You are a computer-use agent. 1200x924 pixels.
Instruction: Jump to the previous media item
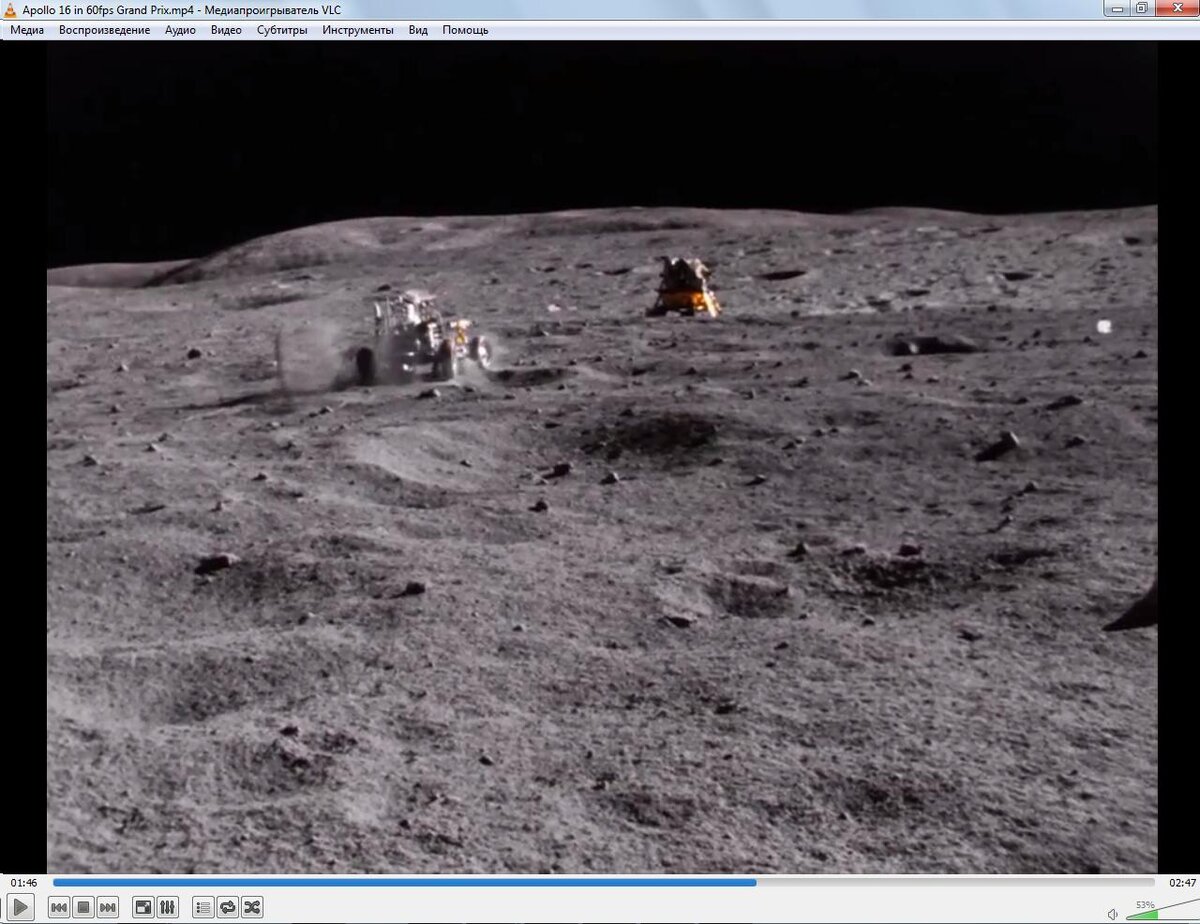tap(59, 907)
